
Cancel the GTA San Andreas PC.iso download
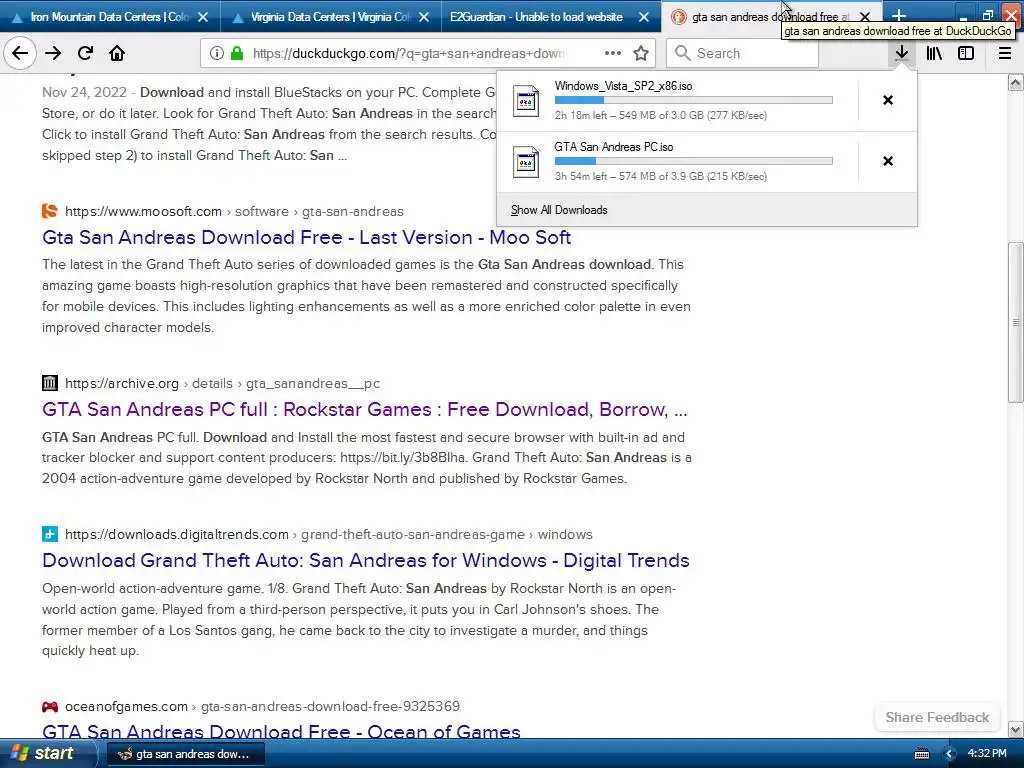click(x=888, y=161)
